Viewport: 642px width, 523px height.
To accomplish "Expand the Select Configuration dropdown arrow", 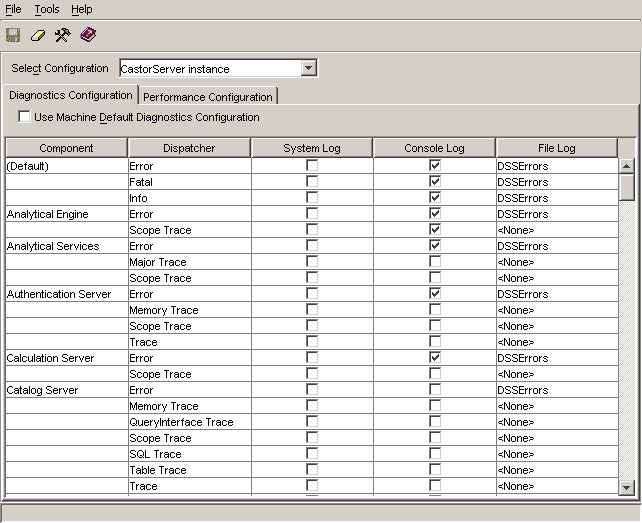I will click(308, 69).
